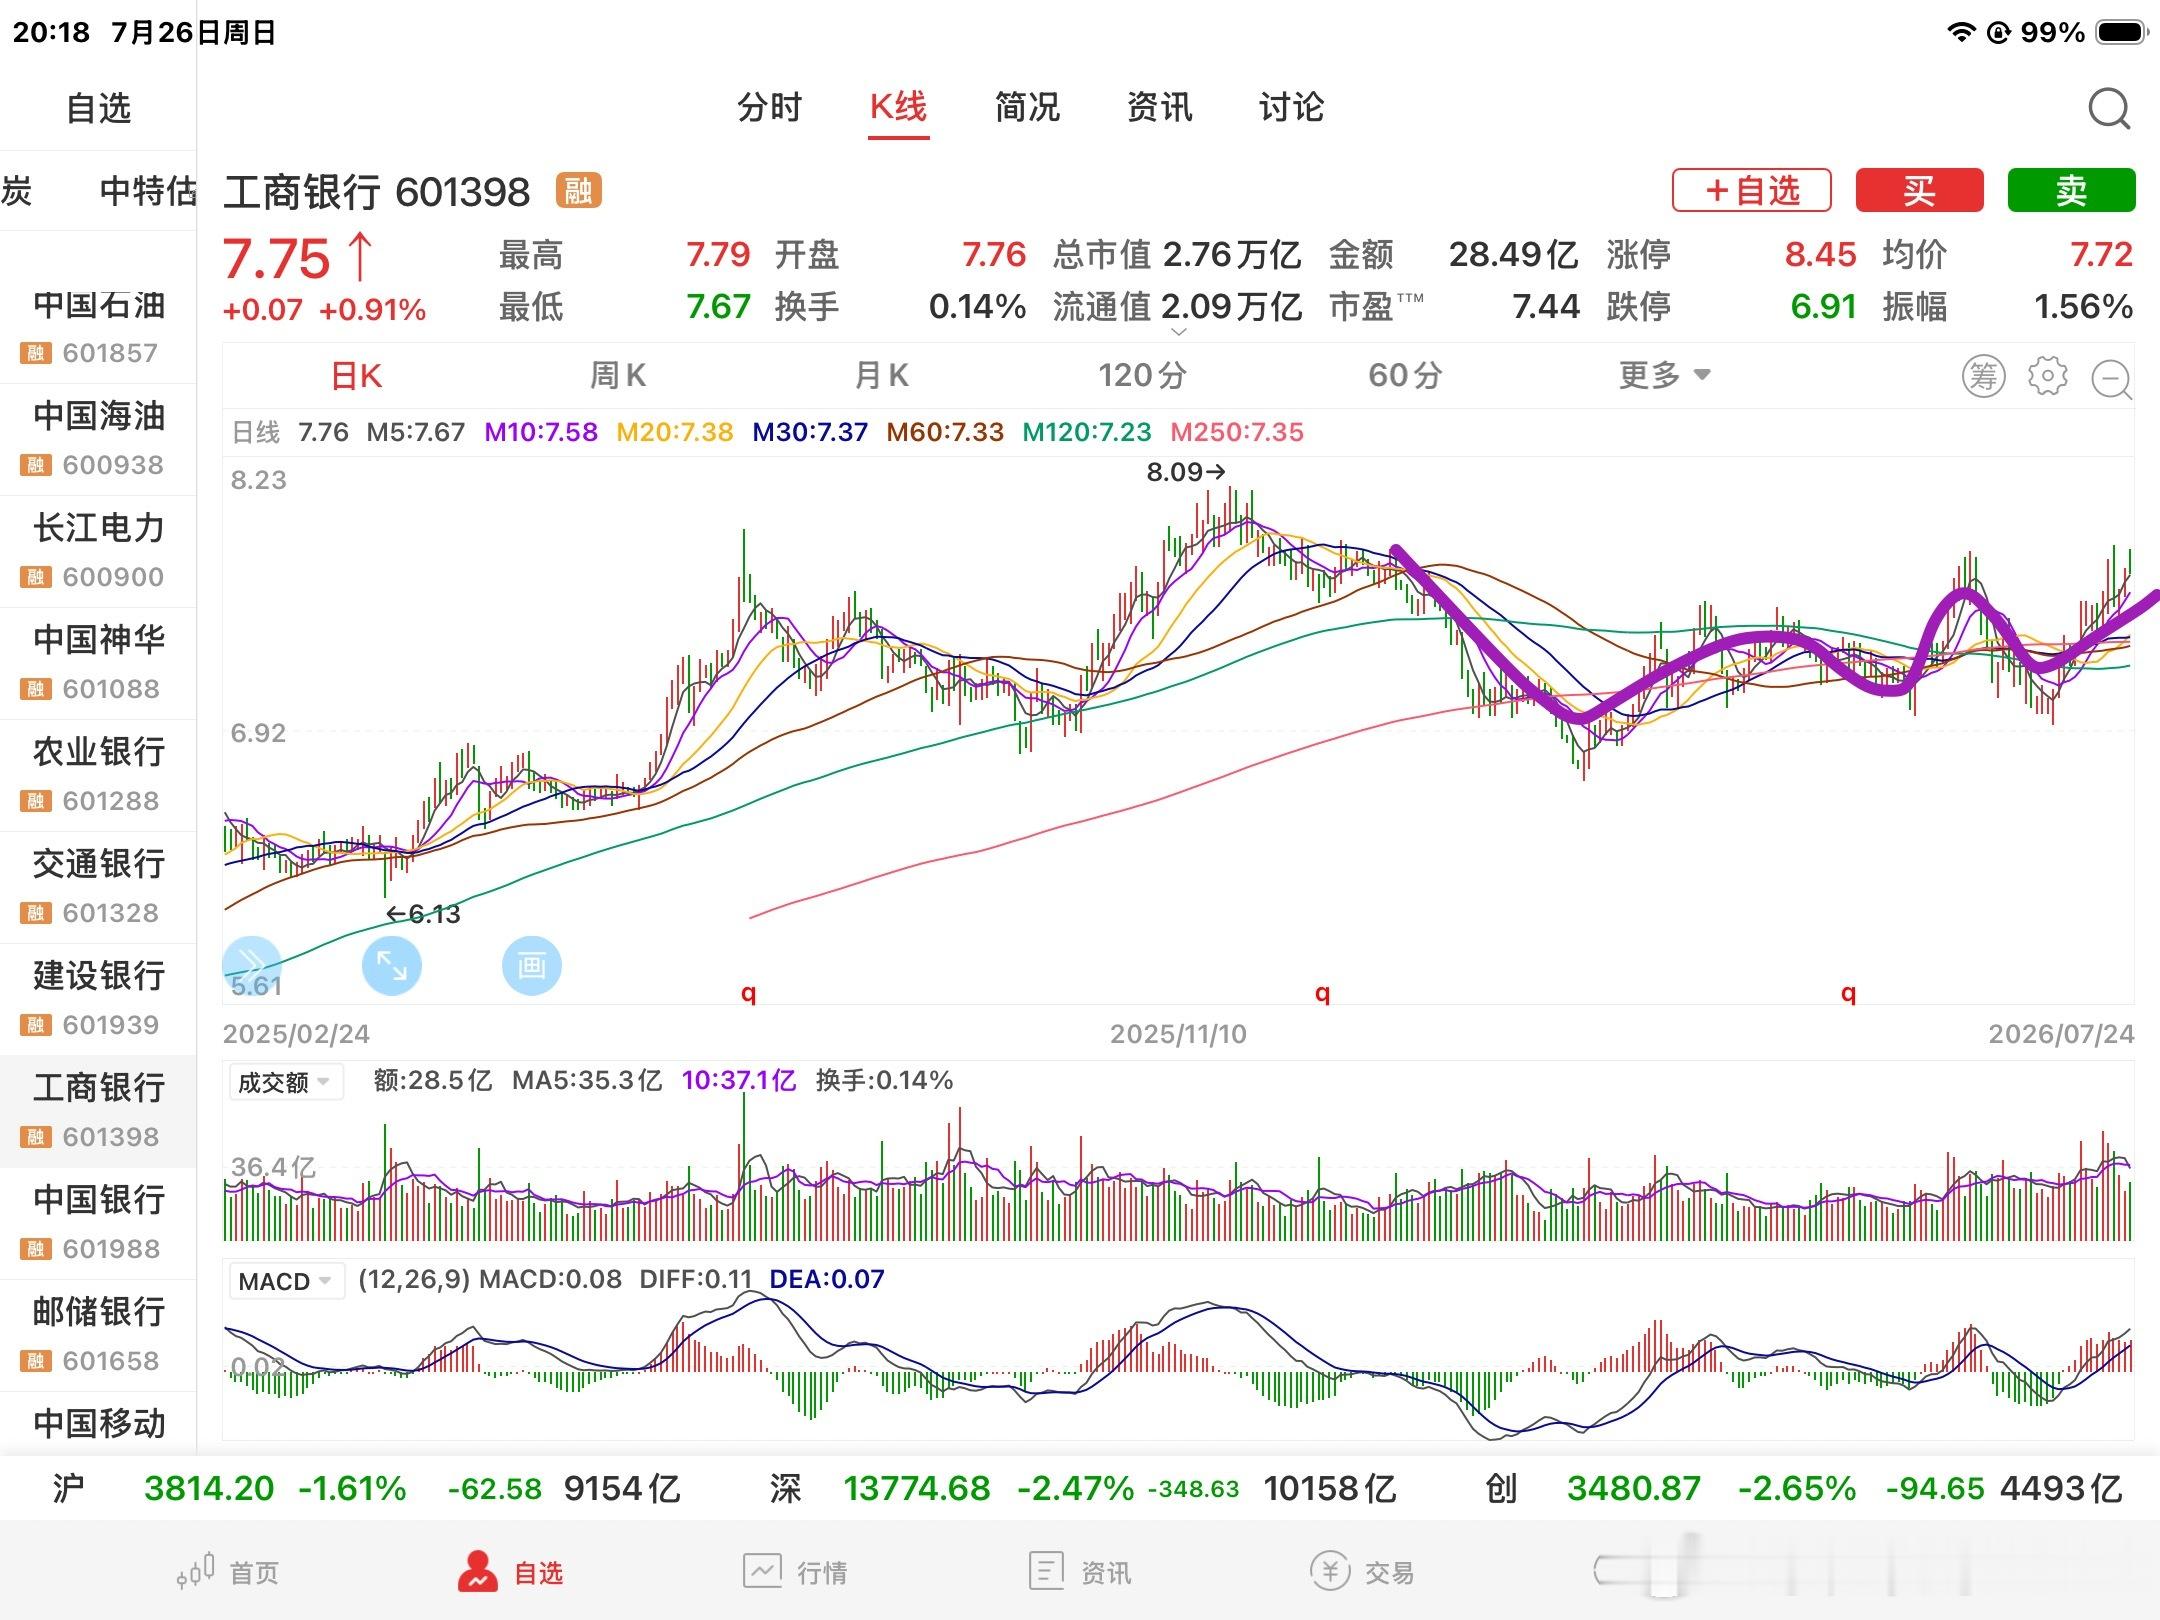2160x1620 pixels.
Task: Expand the 更多 timeframe dropdown
Action: coord(1665,375)
